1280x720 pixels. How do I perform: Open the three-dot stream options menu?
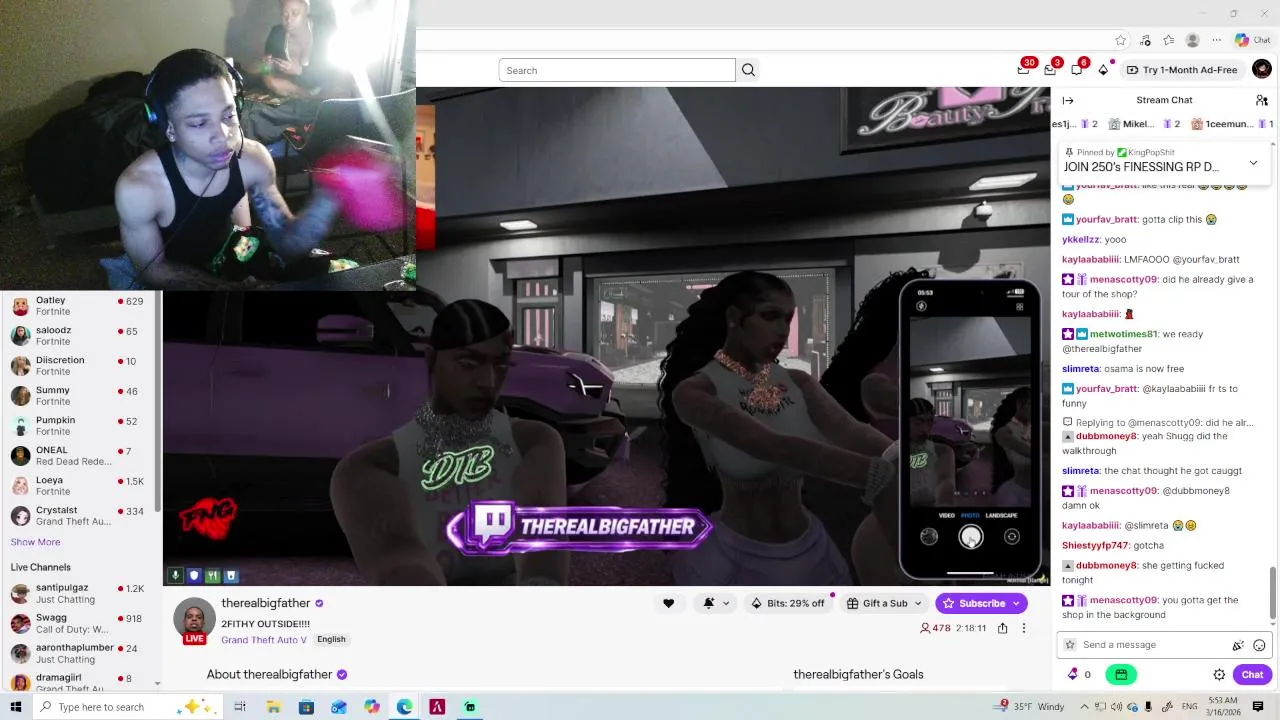[x=1023, y=628]
